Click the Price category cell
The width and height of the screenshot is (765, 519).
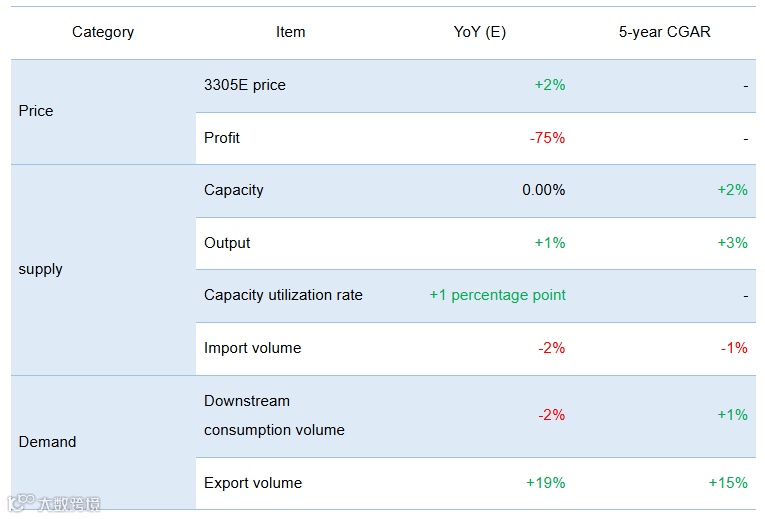[x=36, y=111]
